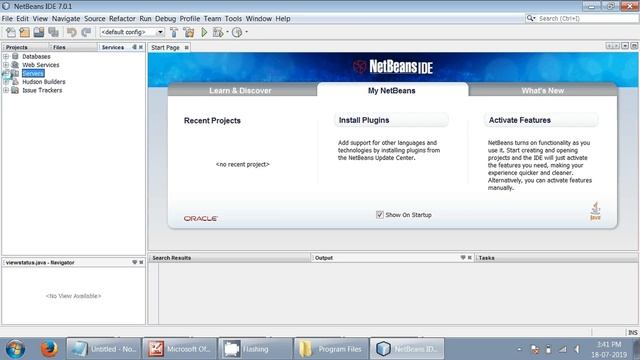Open the Tasks tab
This screenshot has width=640, height=360.
coord(487,258)
